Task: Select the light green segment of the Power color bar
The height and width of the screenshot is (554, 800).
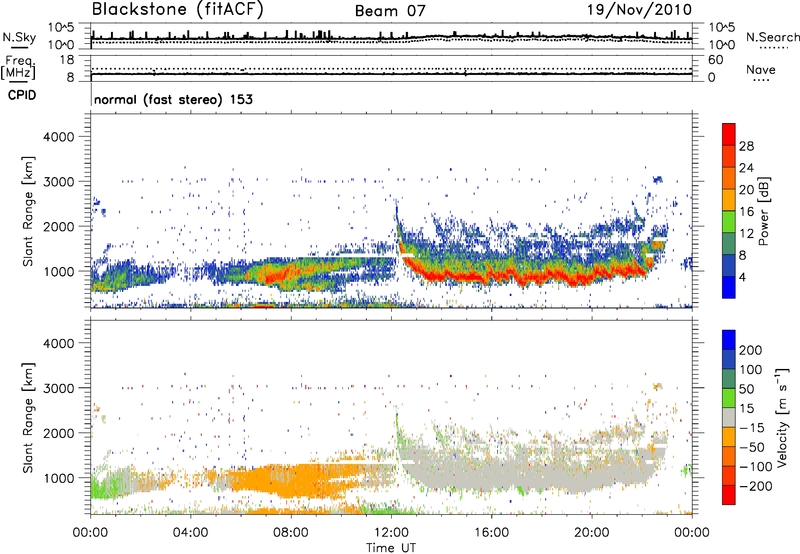Action: coord(729,221)
